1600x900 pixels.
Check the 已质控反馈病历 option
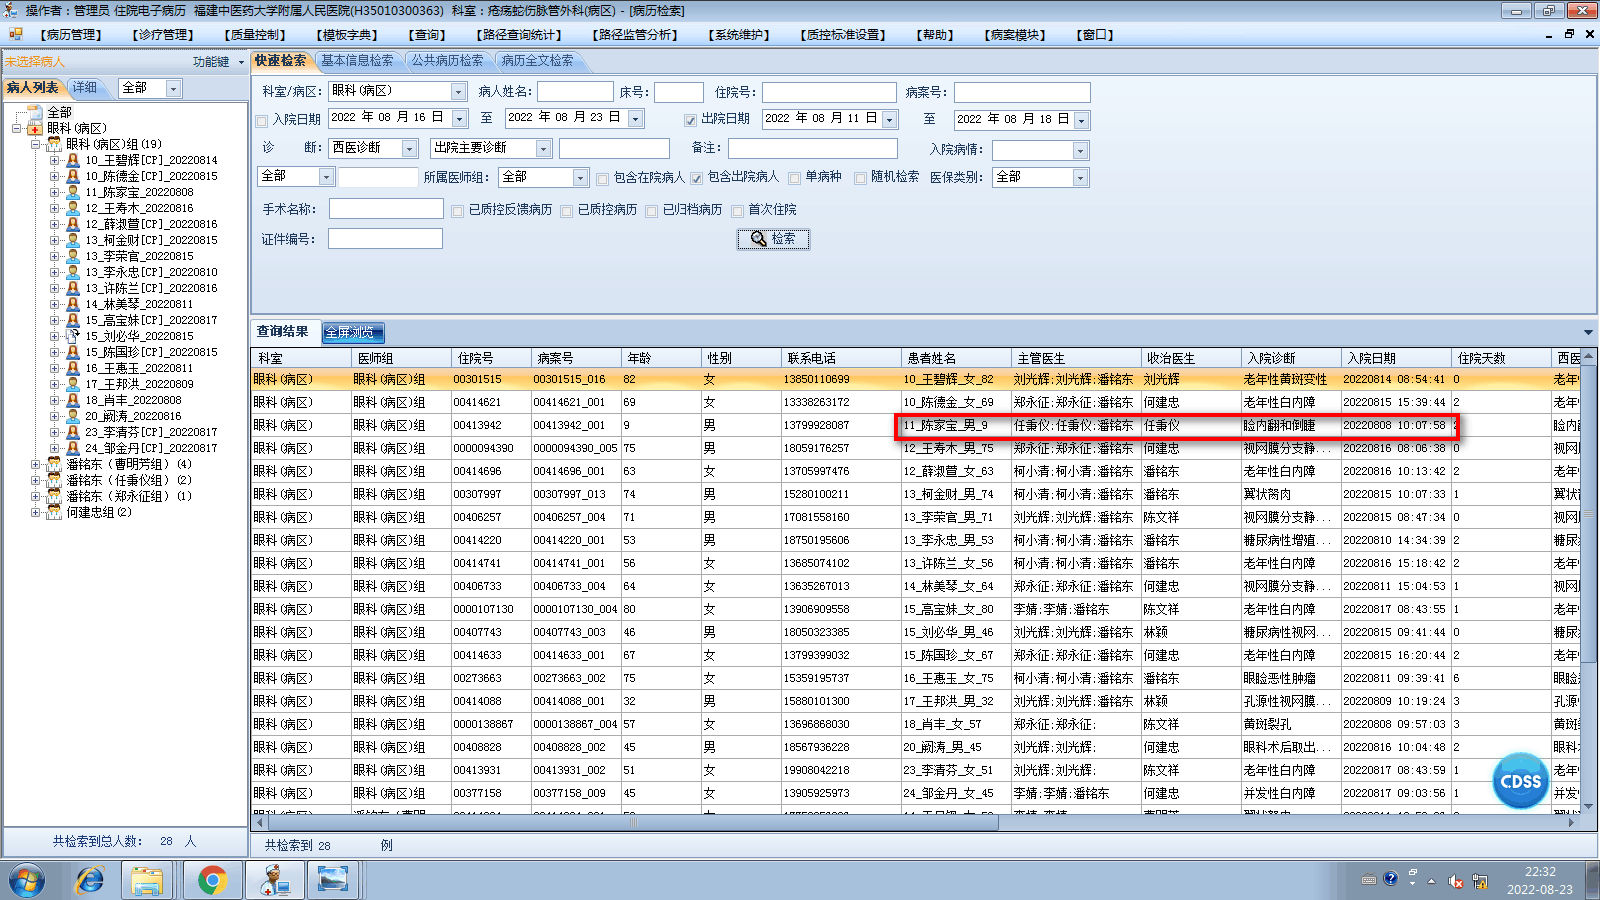coord(457,211)
